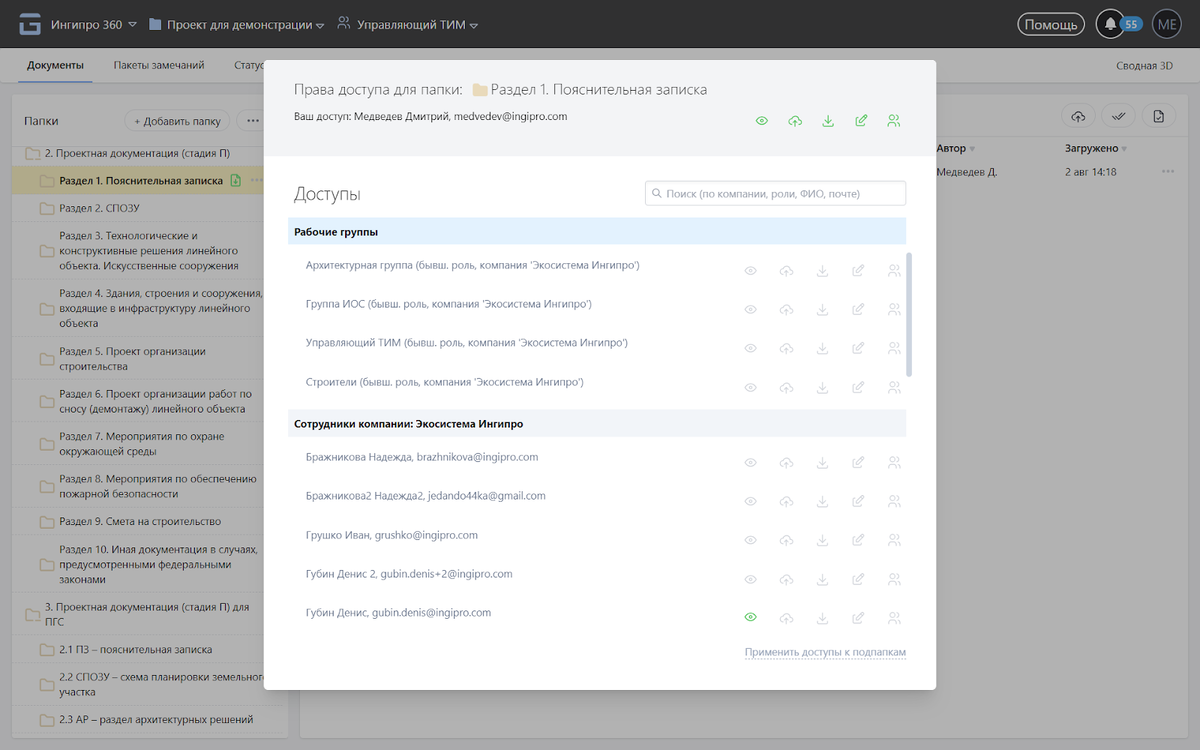The height and width of the screenshot is (750, 1200).
Task: Toggle view access for Группа ИОС
Action: point(751,310)
